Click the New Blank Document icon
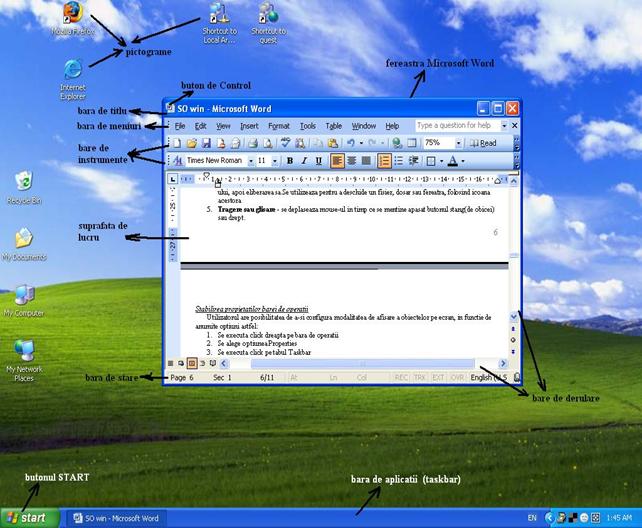The width and height of the screenshot is (642, 528). click(177, 144)
